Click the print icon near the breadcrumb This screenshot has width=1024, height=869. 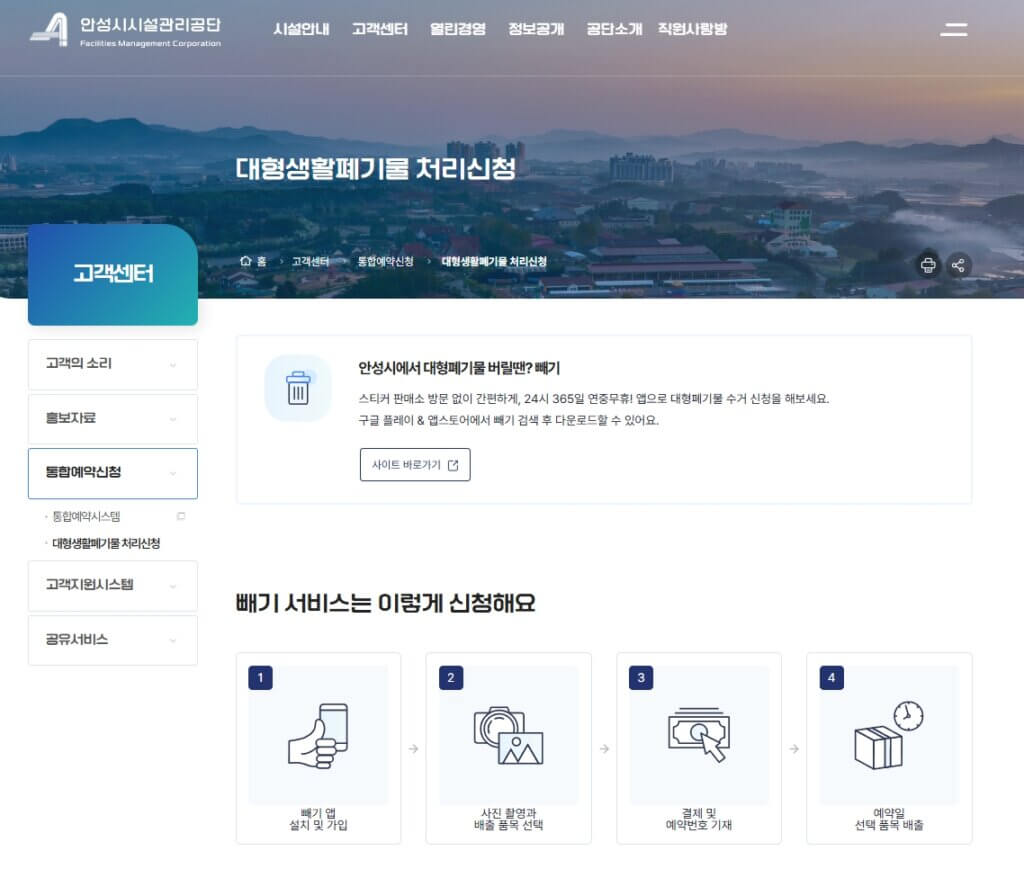929,265
